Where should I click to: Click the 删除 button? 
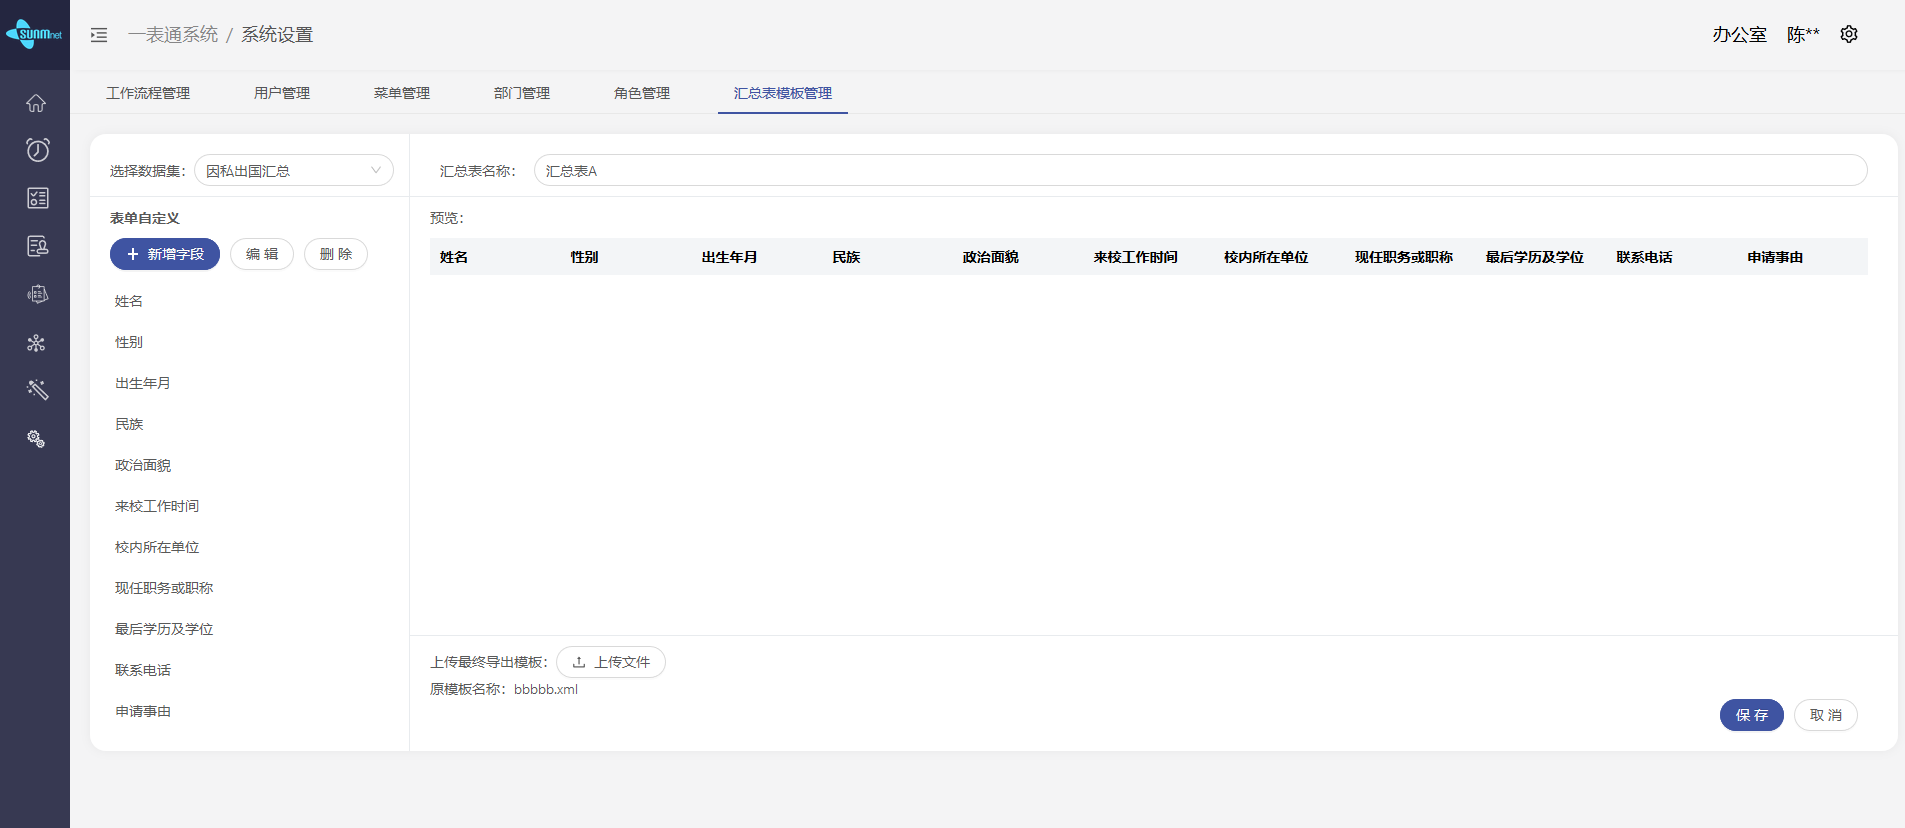336,254
